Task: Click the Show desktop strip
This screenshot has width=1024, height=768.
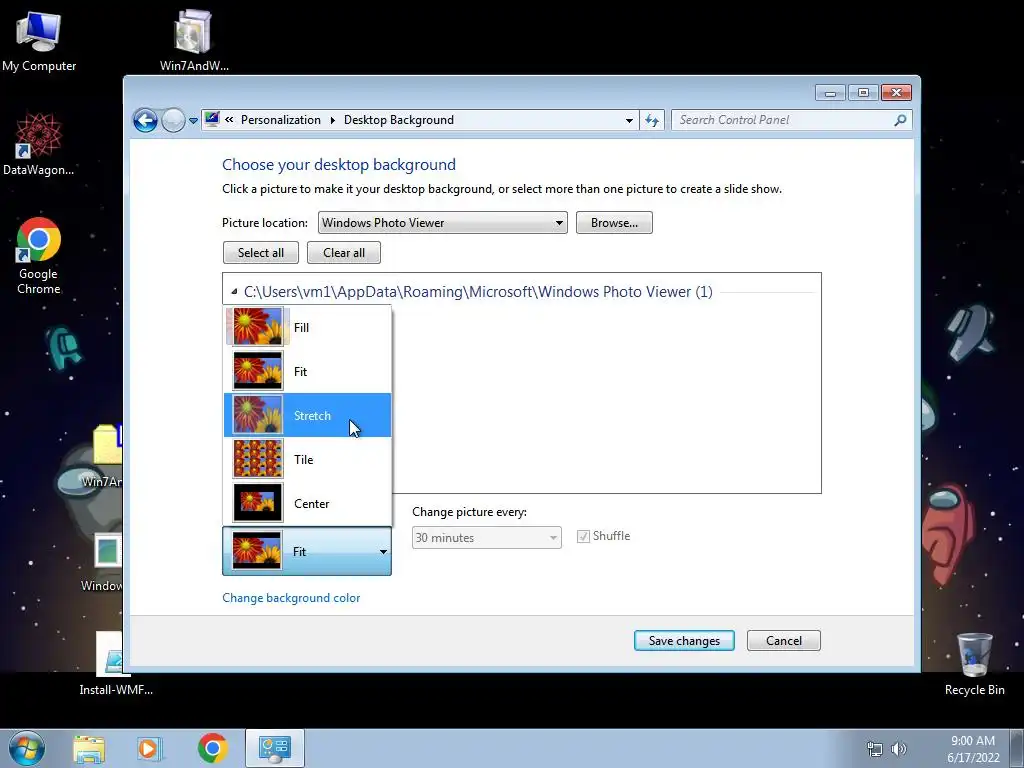Action: coord(1017,748)
